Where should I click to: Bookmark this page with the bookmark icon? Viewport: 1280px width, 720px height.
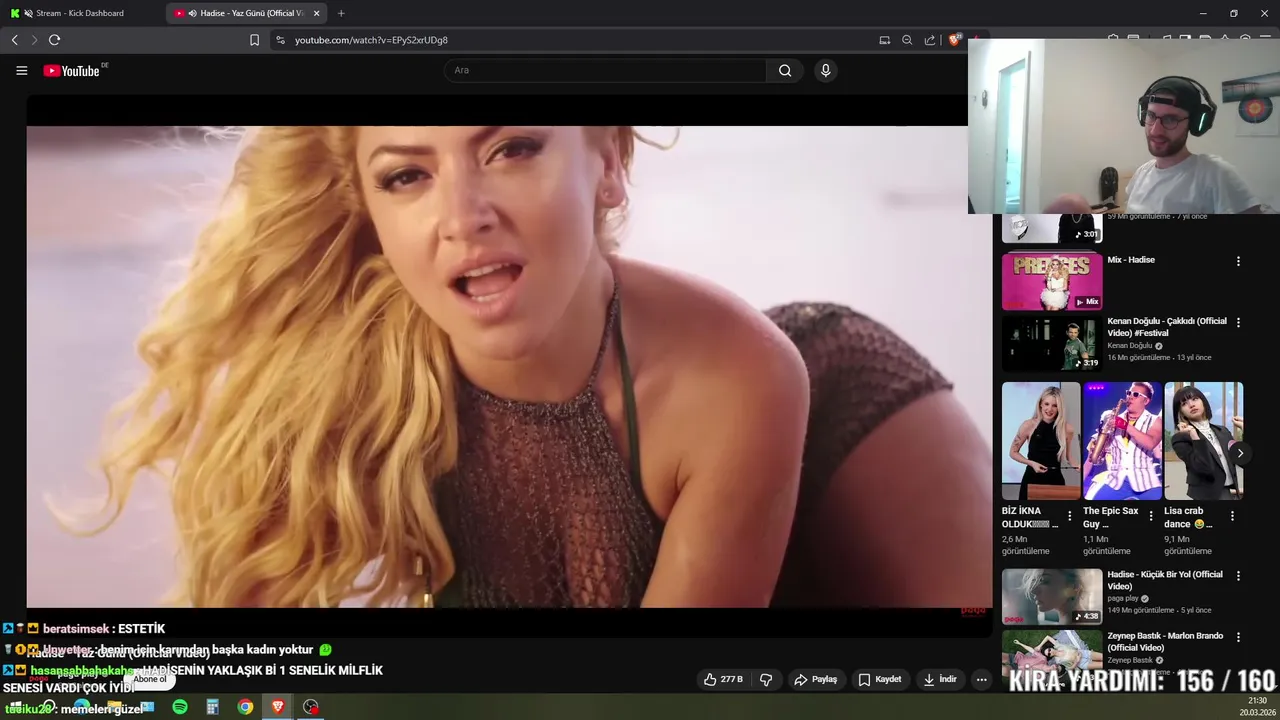254,40
